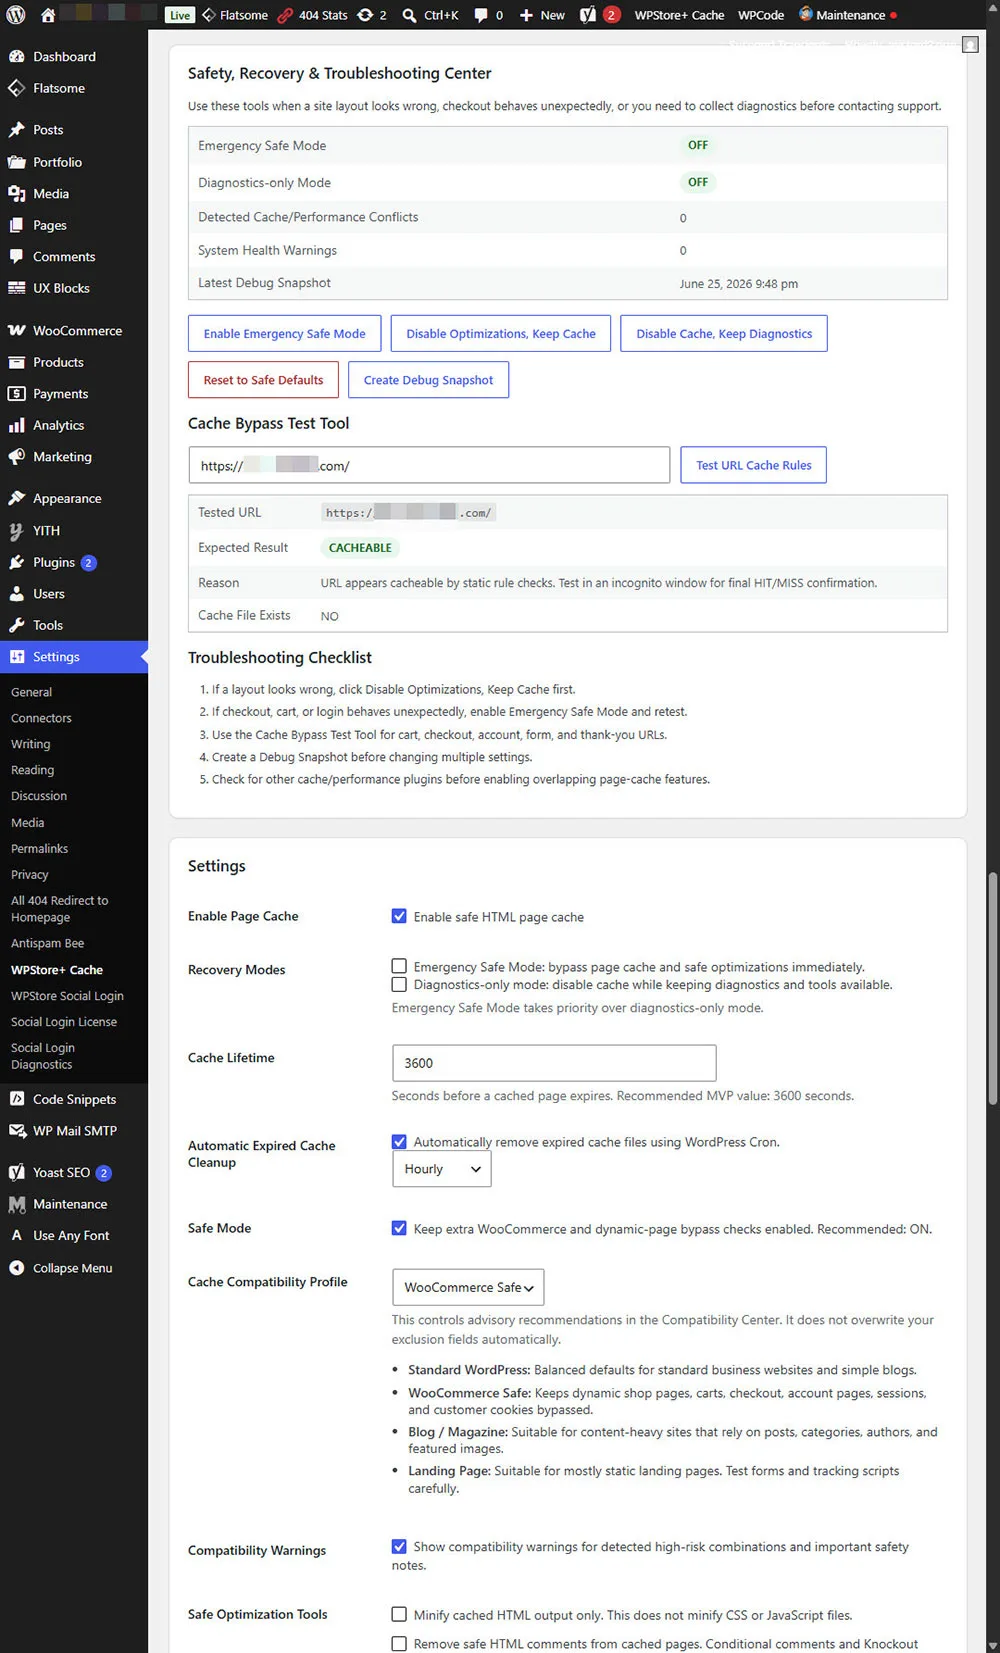Click the Cache Bypass test URL field
Image resolution: width=1000 pixels, height=1653 pixels.
(x=429, y=465)
